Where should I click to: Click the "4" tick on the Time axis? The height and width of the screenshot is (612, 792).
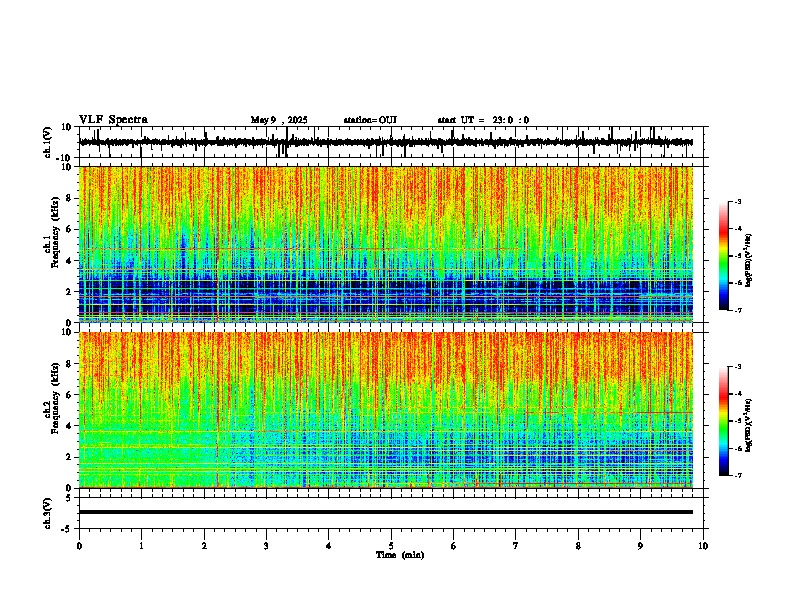pos(329,546)
